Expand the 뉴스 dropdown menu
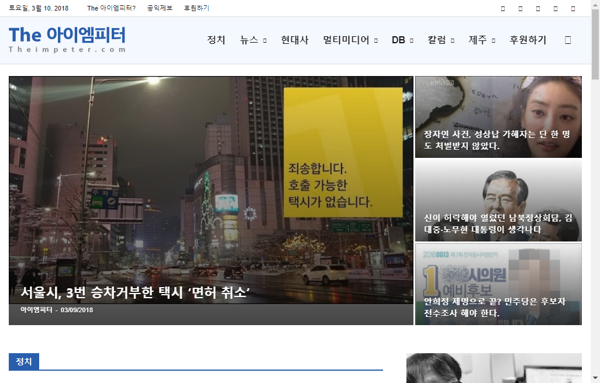Screen dimensions: 600x383 253,40
